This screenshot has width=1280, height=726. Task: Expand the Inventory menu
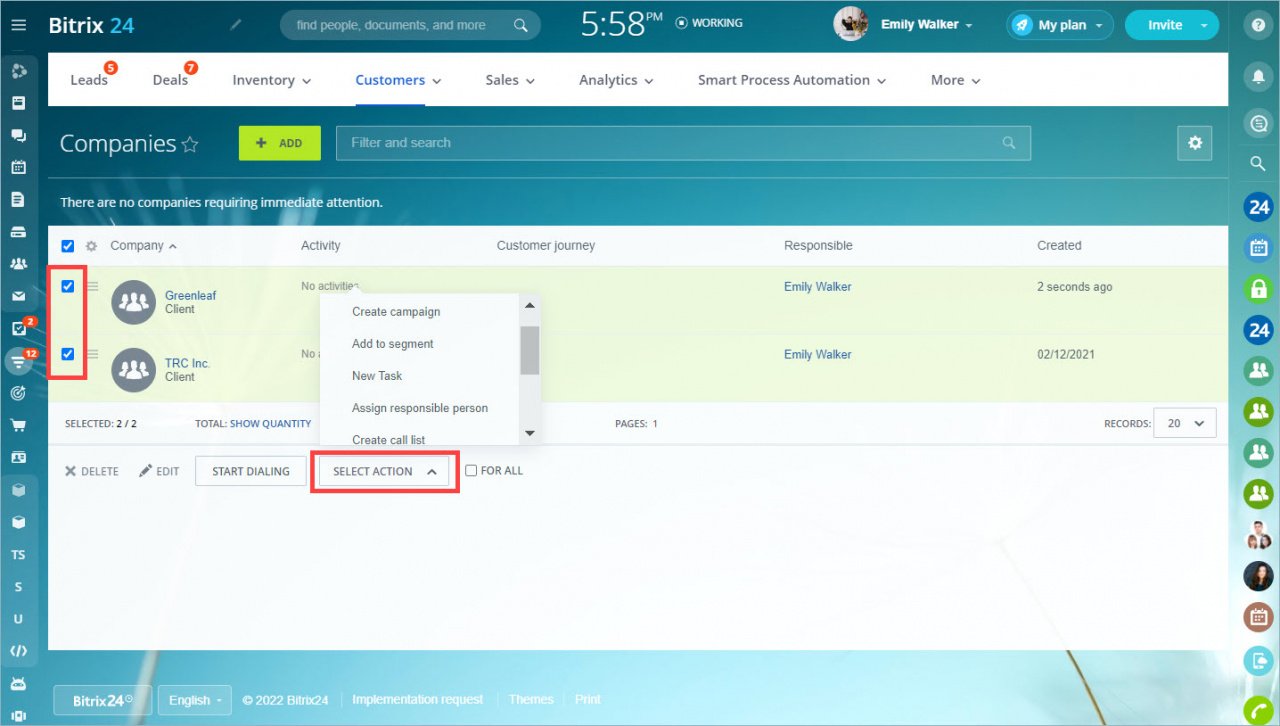click(x=272, y=80)
